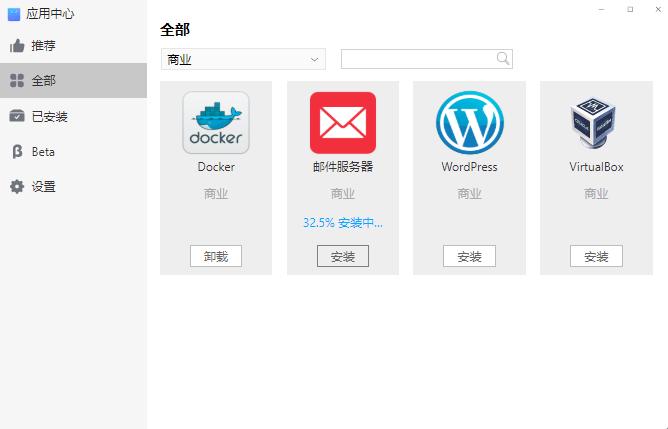Click the 应用中心 window title
The image size is (668, 429).
(50, 14)
